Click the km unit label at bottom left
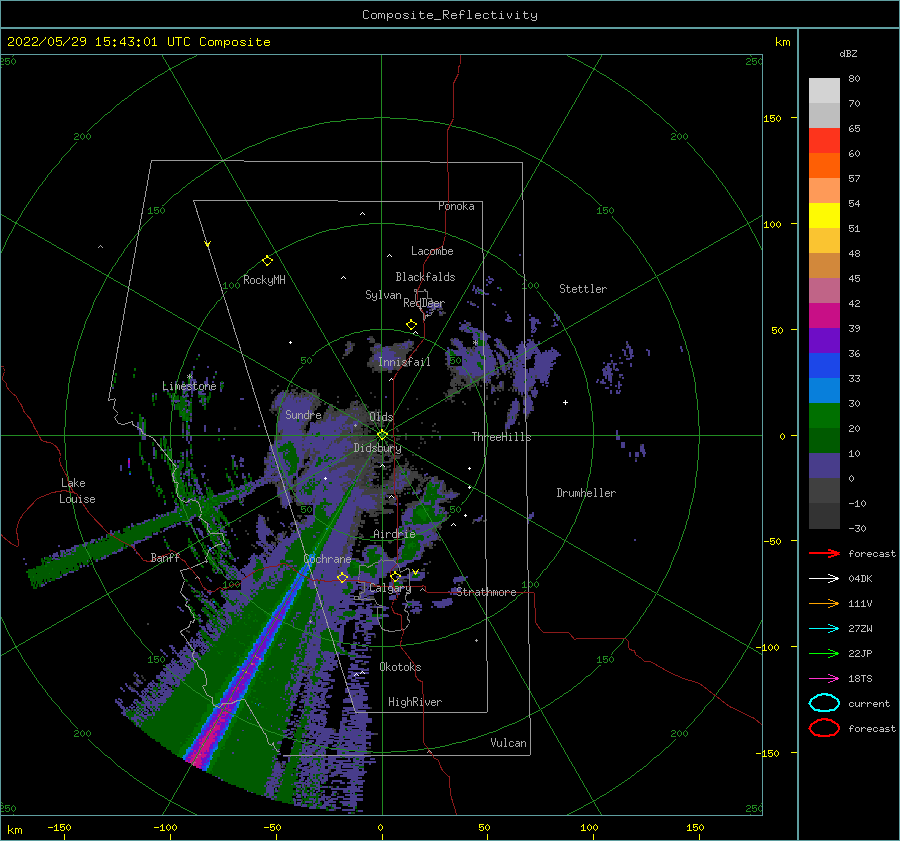Image resolution: width=900 pixels, height=841 pixels. [14, 830]
